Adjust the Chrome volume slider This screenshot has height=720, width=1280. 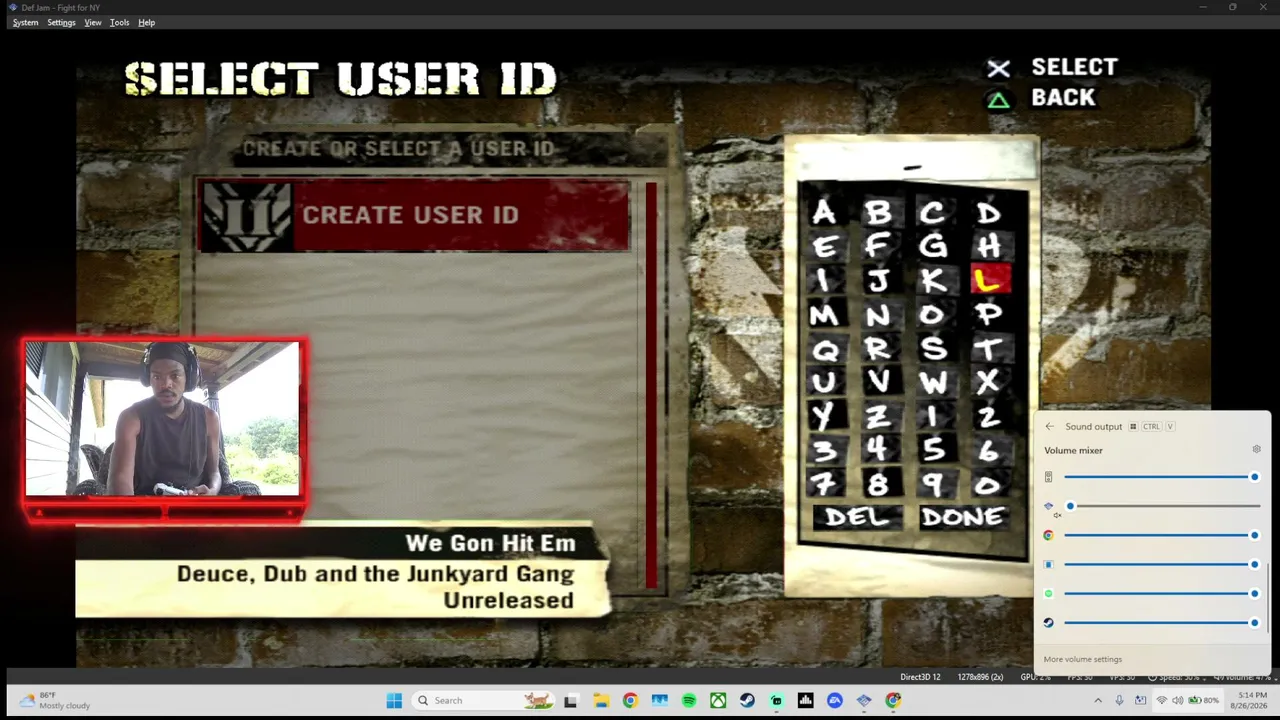click(x=1162, y=535)
